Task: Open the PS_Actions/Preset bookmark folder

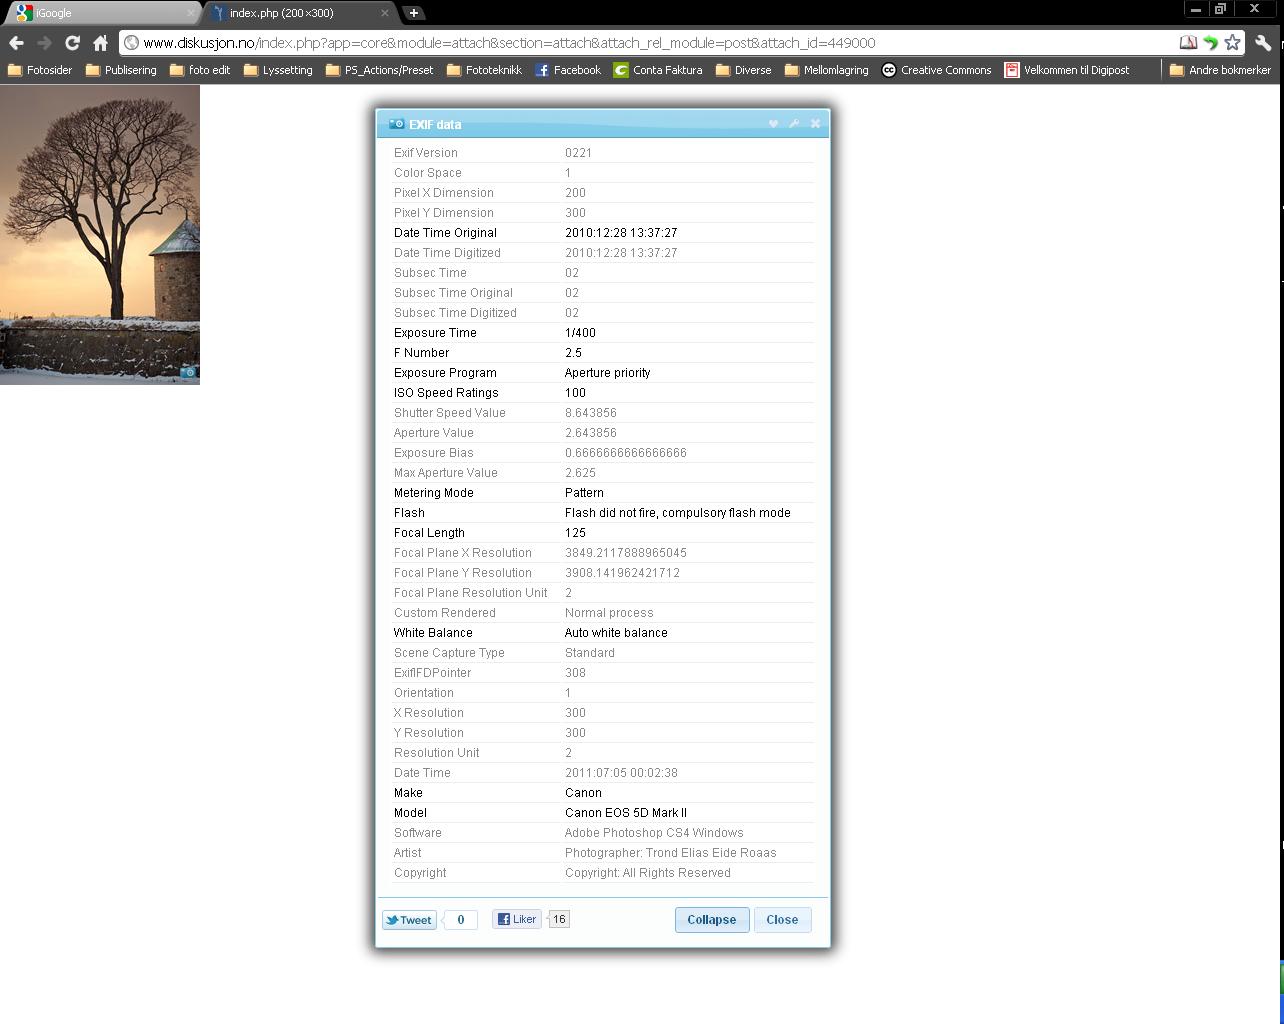Action: pos(380,70)
